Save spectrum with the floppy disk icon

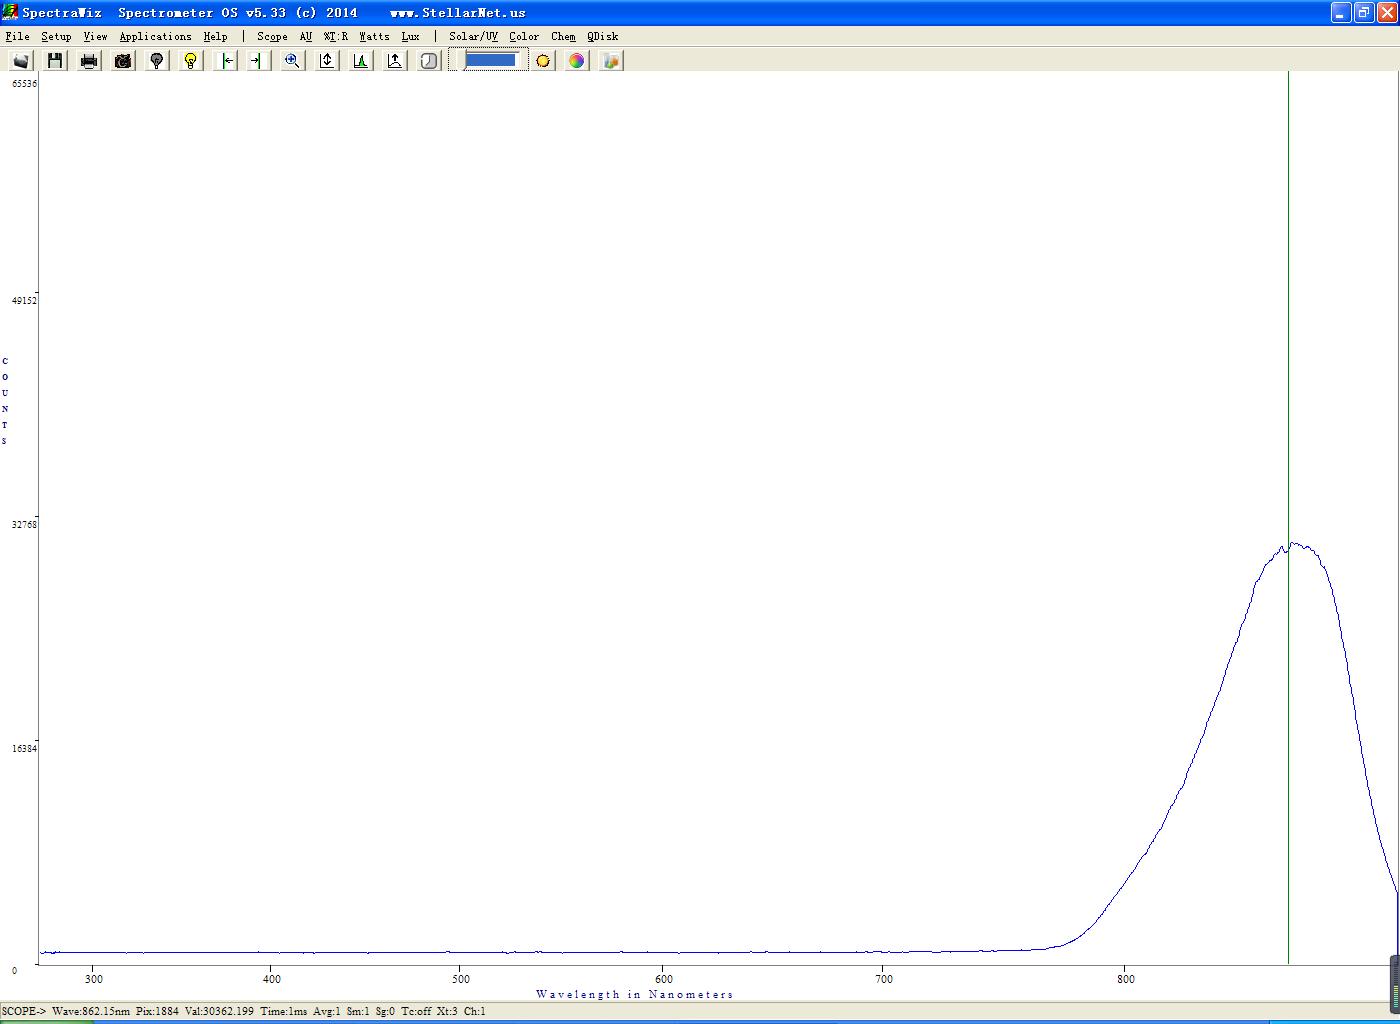tap(55, 61)
